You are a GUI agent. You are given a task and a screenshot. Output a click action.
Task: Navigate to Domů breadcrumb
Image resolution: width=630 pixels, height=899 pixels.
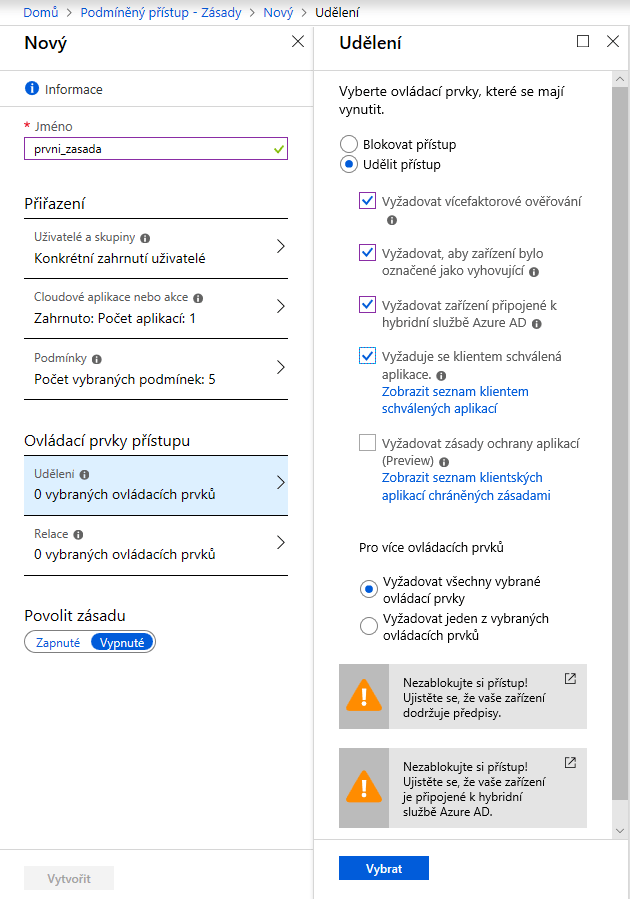pos(39,13)
